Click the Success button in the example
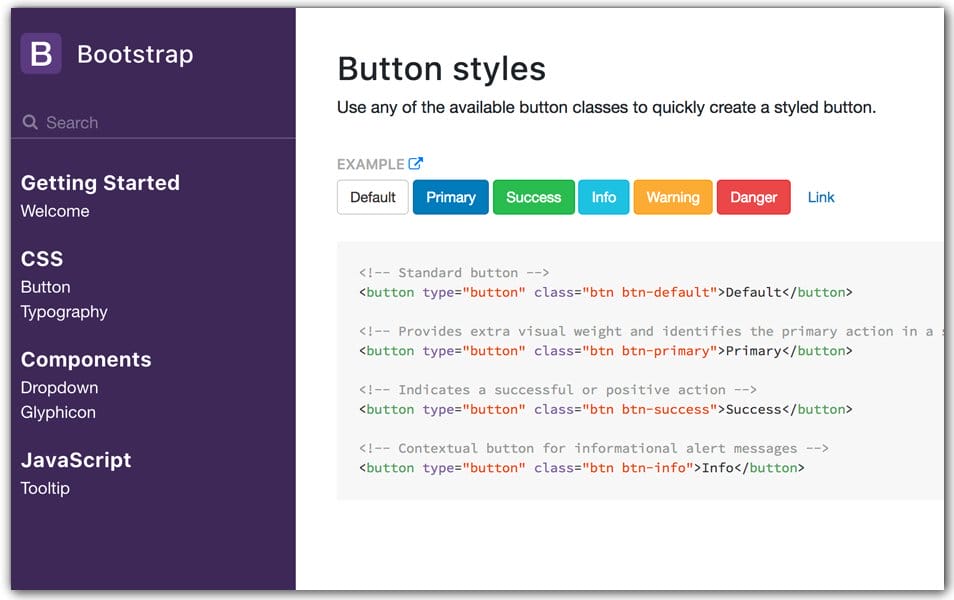This screenshot has width=954, height=600. coord(533,197)
